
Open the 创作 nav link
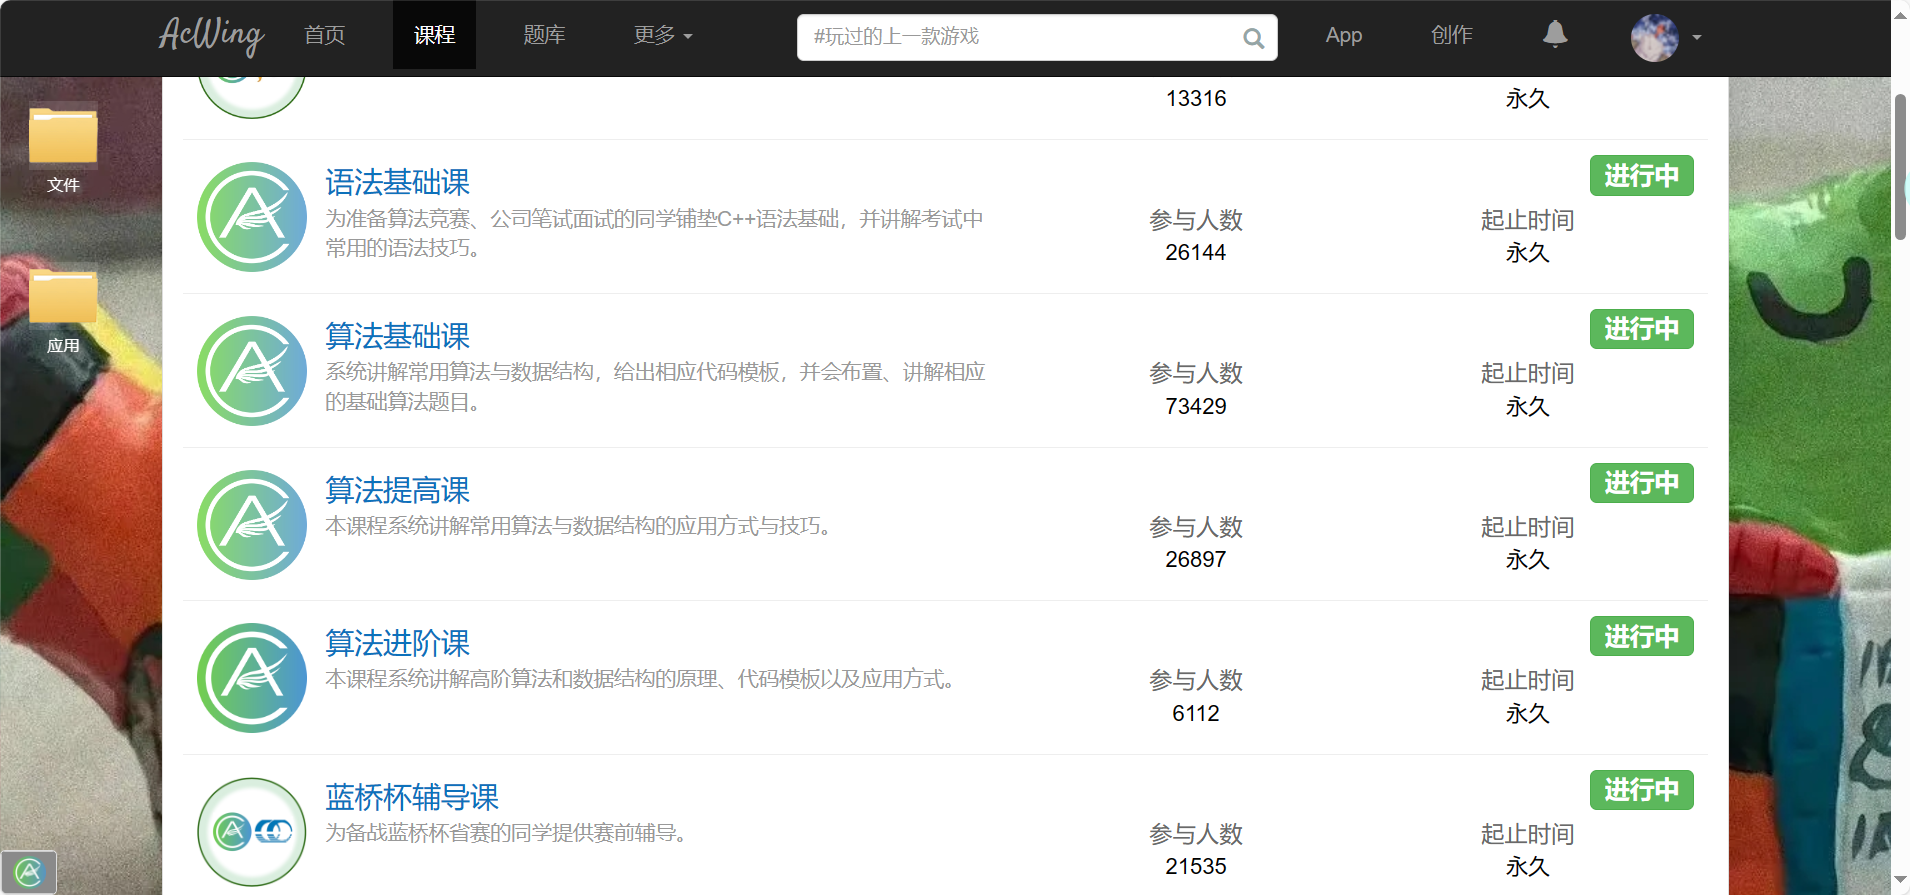(1452, 35)
